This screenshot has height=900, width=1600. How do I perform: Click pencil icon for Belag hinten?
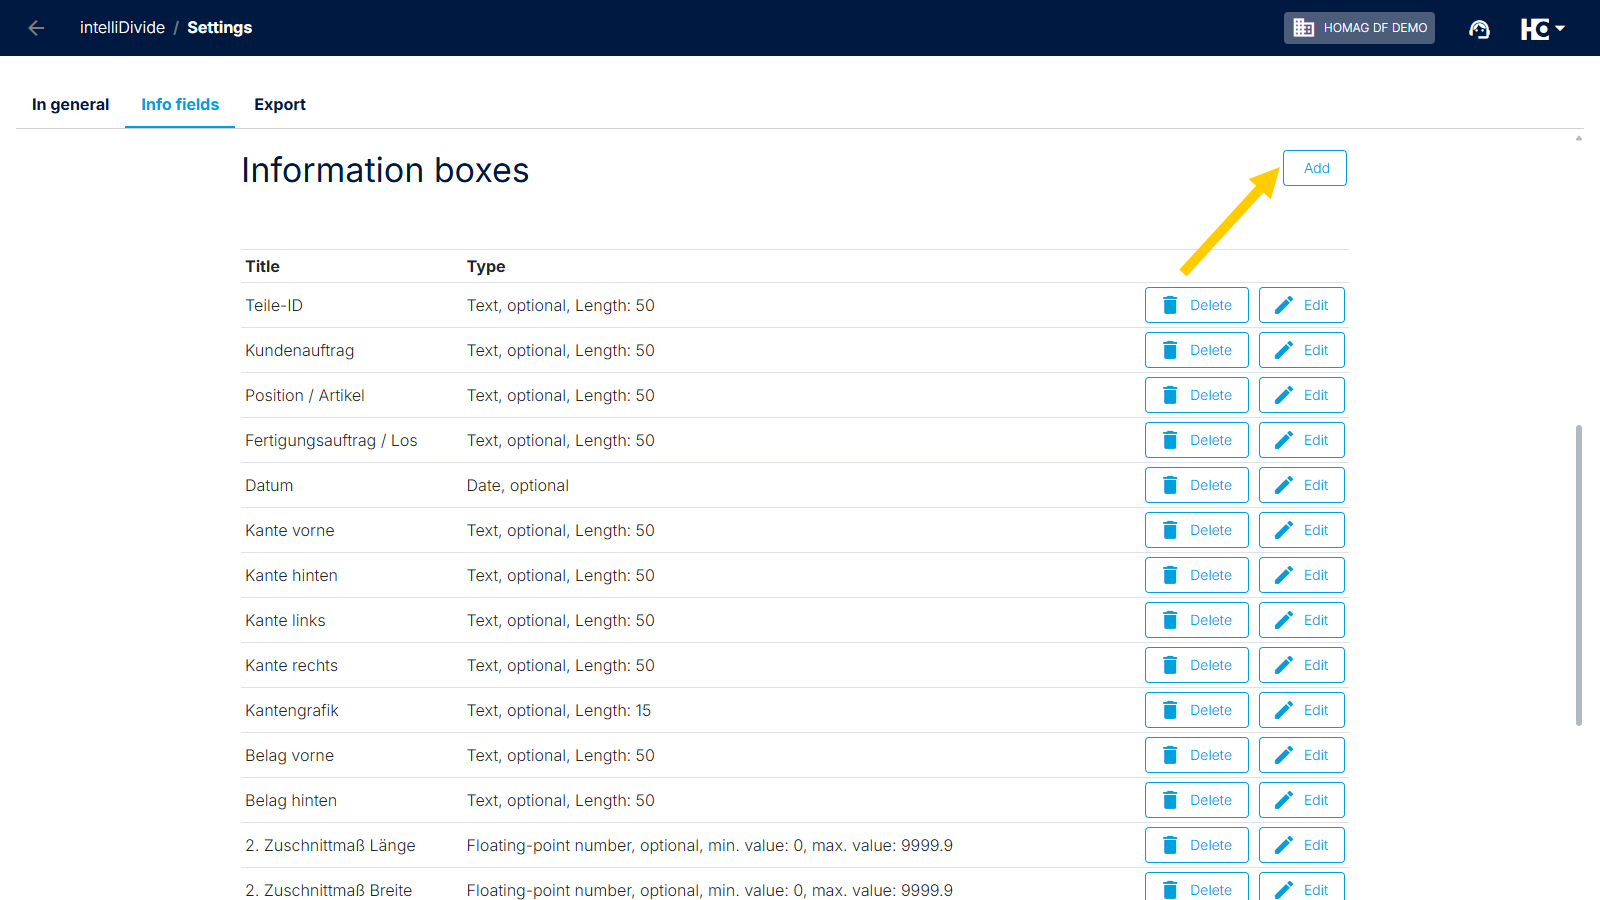click(x=1284, y=800)
